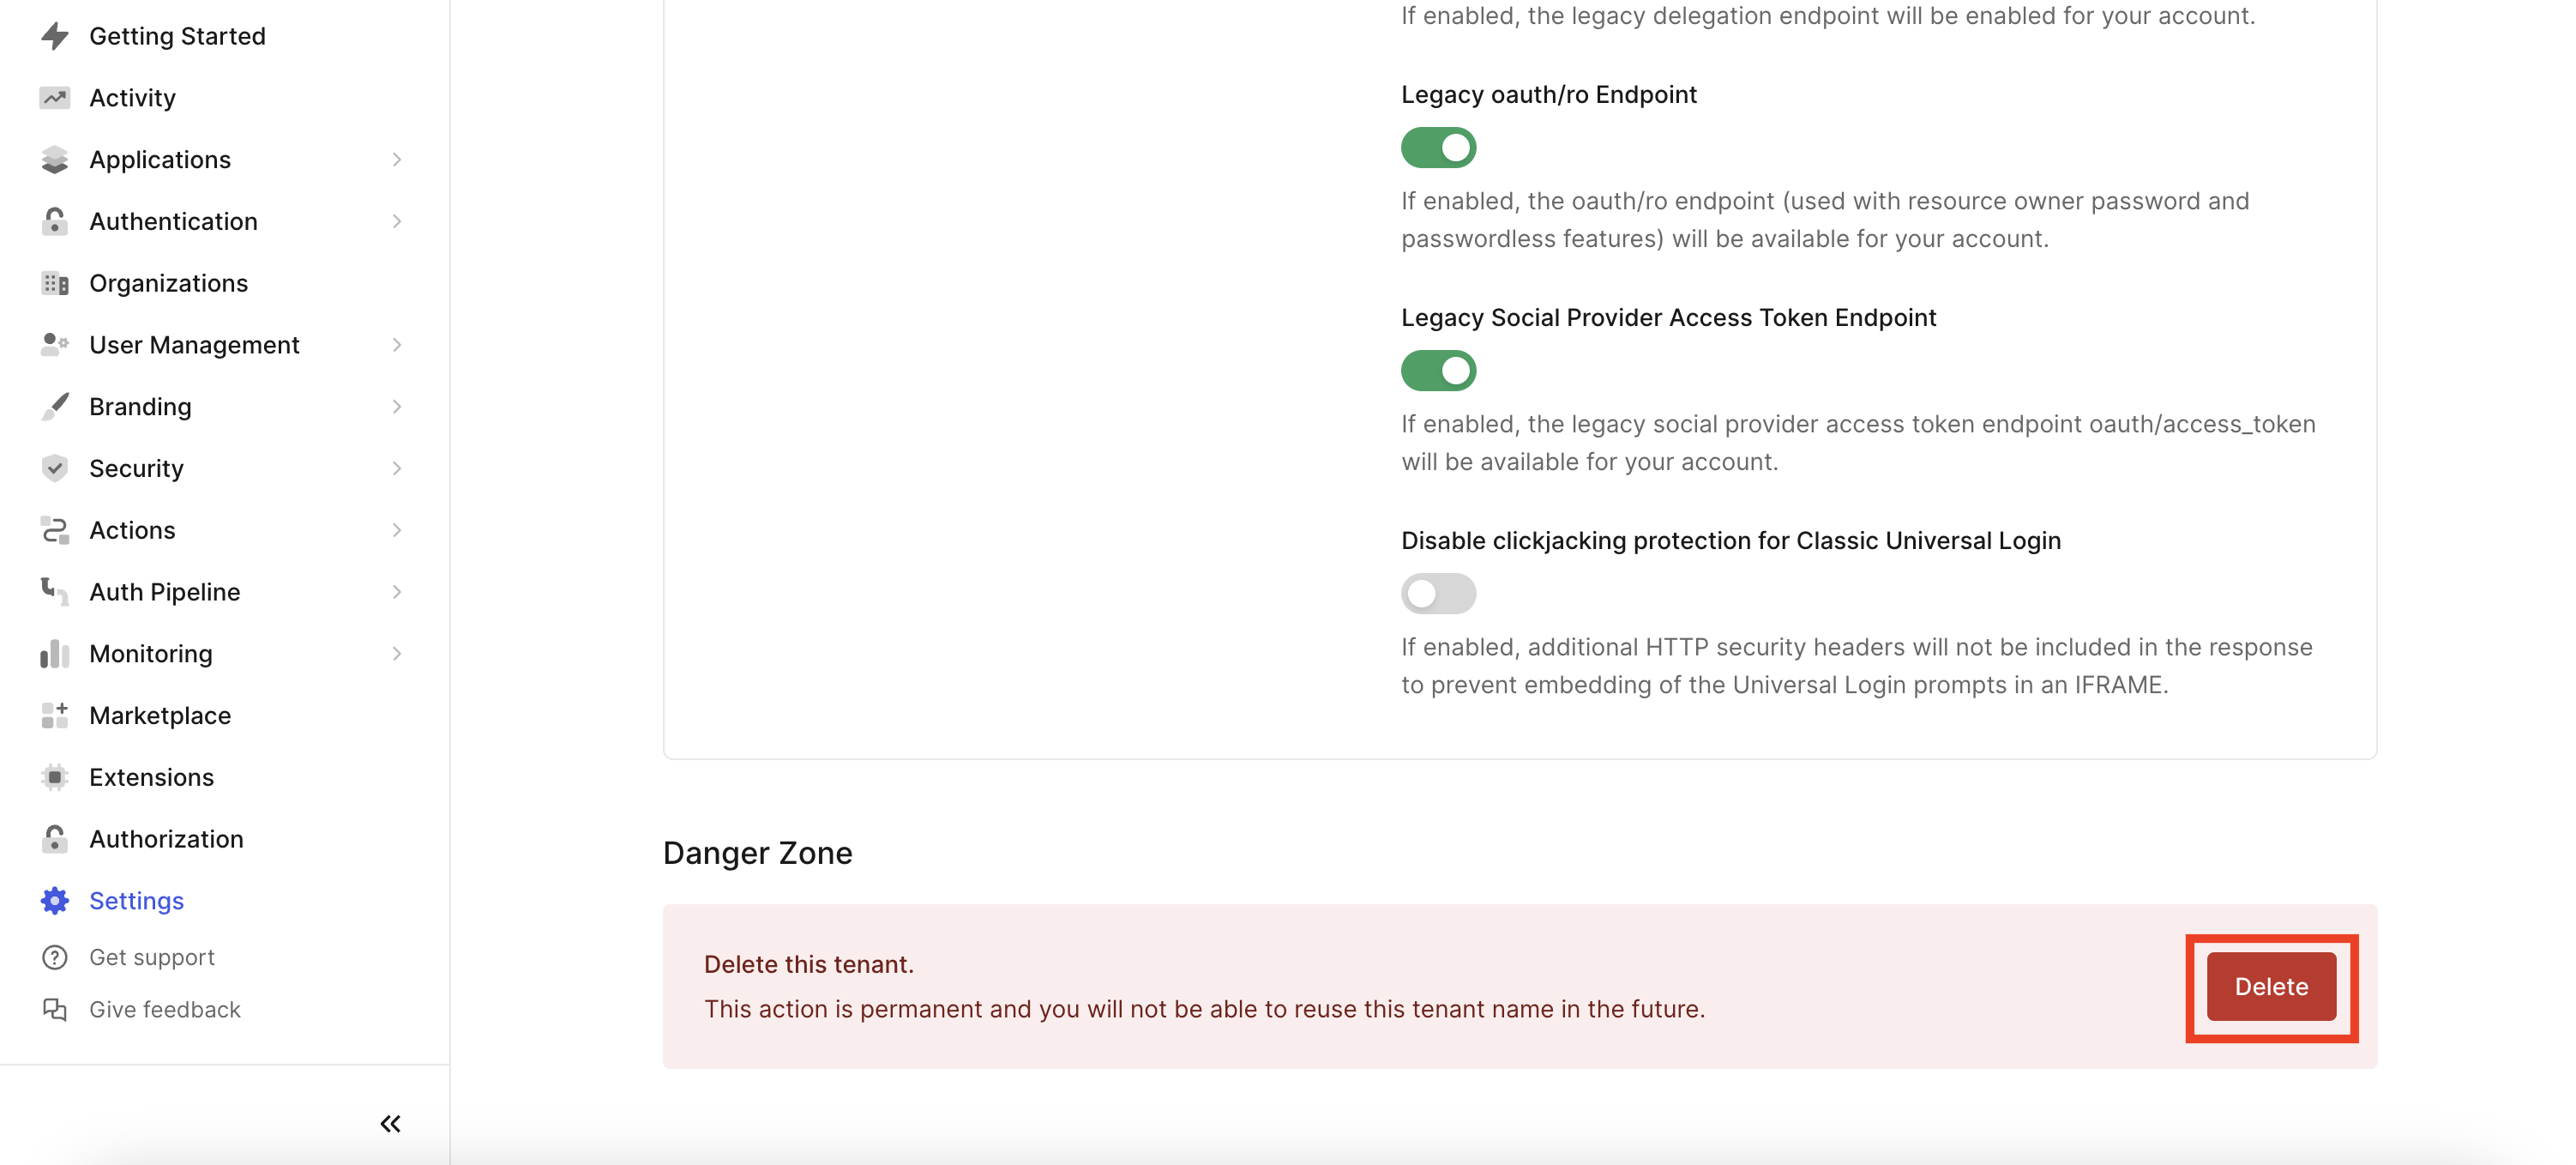Image resolution: width=2576 pixels, height=1165 pixels.
Task: Select the Extensions puzzle icon
Action: click(55, 777)
